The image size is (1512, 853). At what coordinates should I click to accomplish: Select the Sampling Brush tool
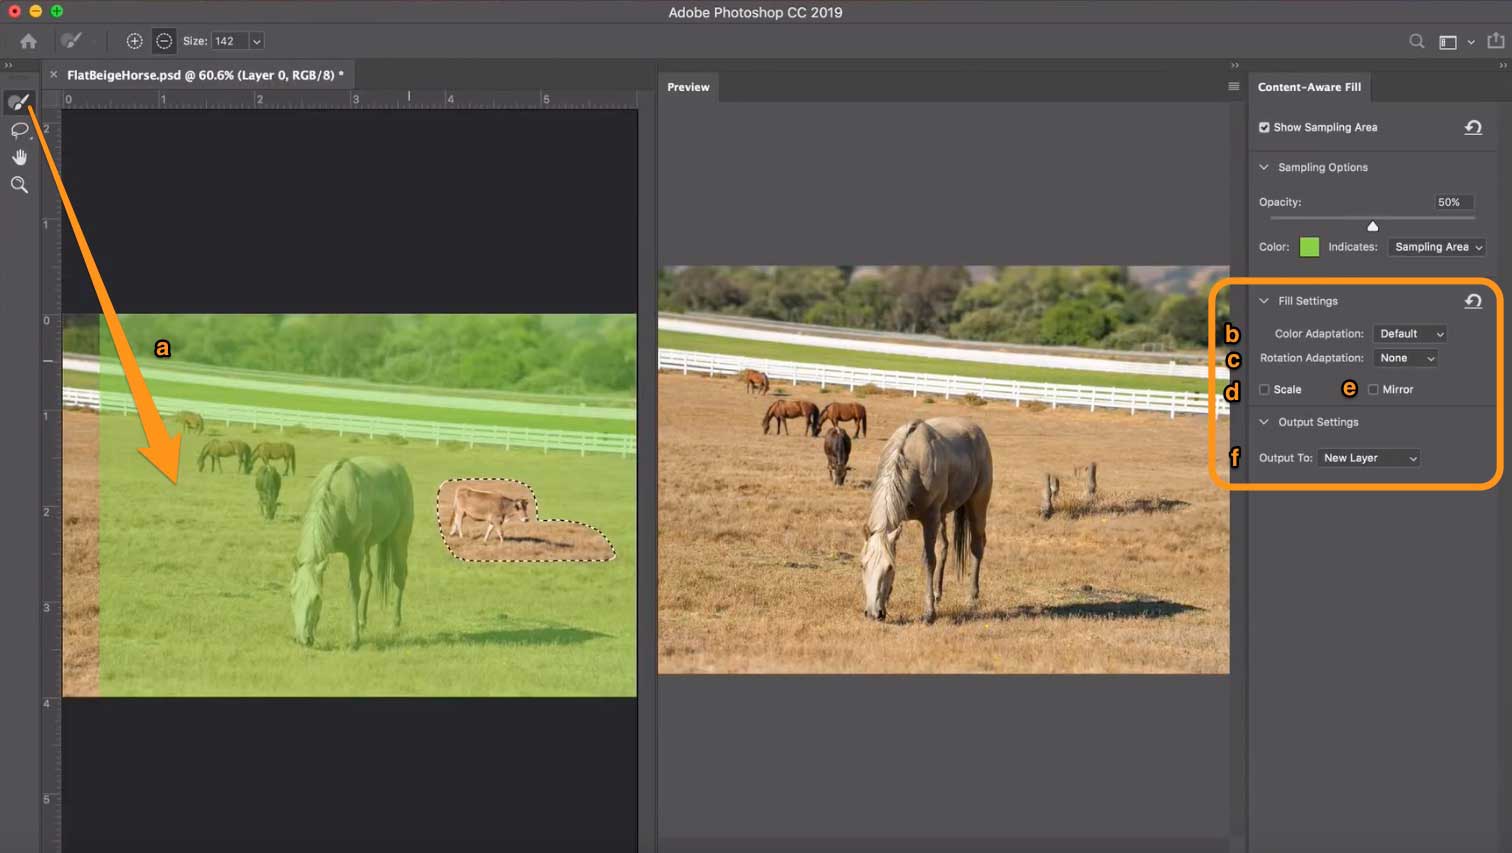pos(19,102)
